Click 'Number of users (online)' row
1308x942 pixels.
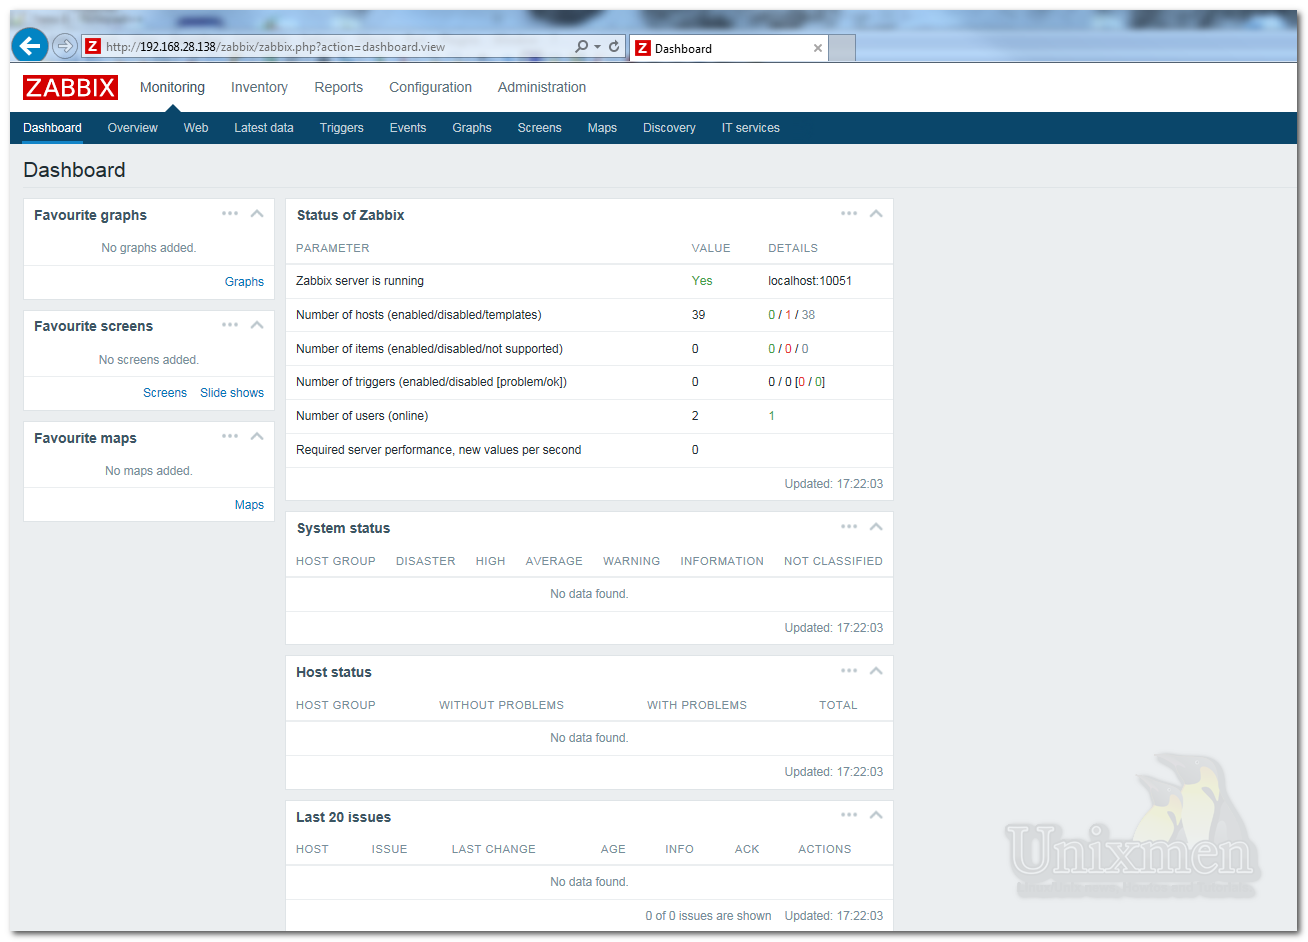pos(589,416)
